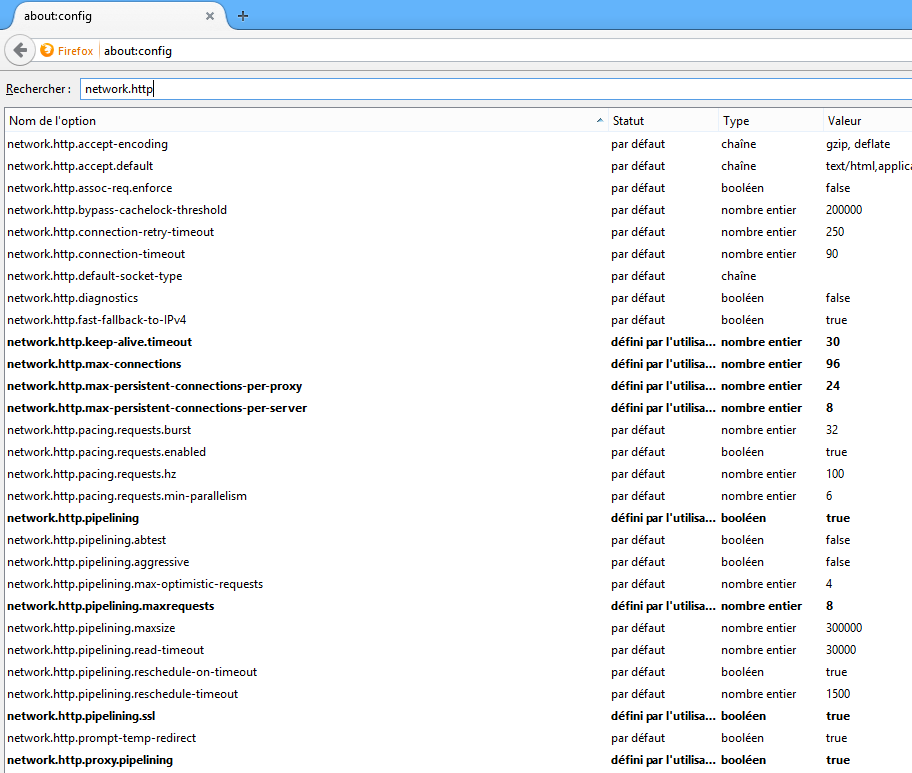
Task: Sort by Valeur column header
Action: tap(868, 121)
